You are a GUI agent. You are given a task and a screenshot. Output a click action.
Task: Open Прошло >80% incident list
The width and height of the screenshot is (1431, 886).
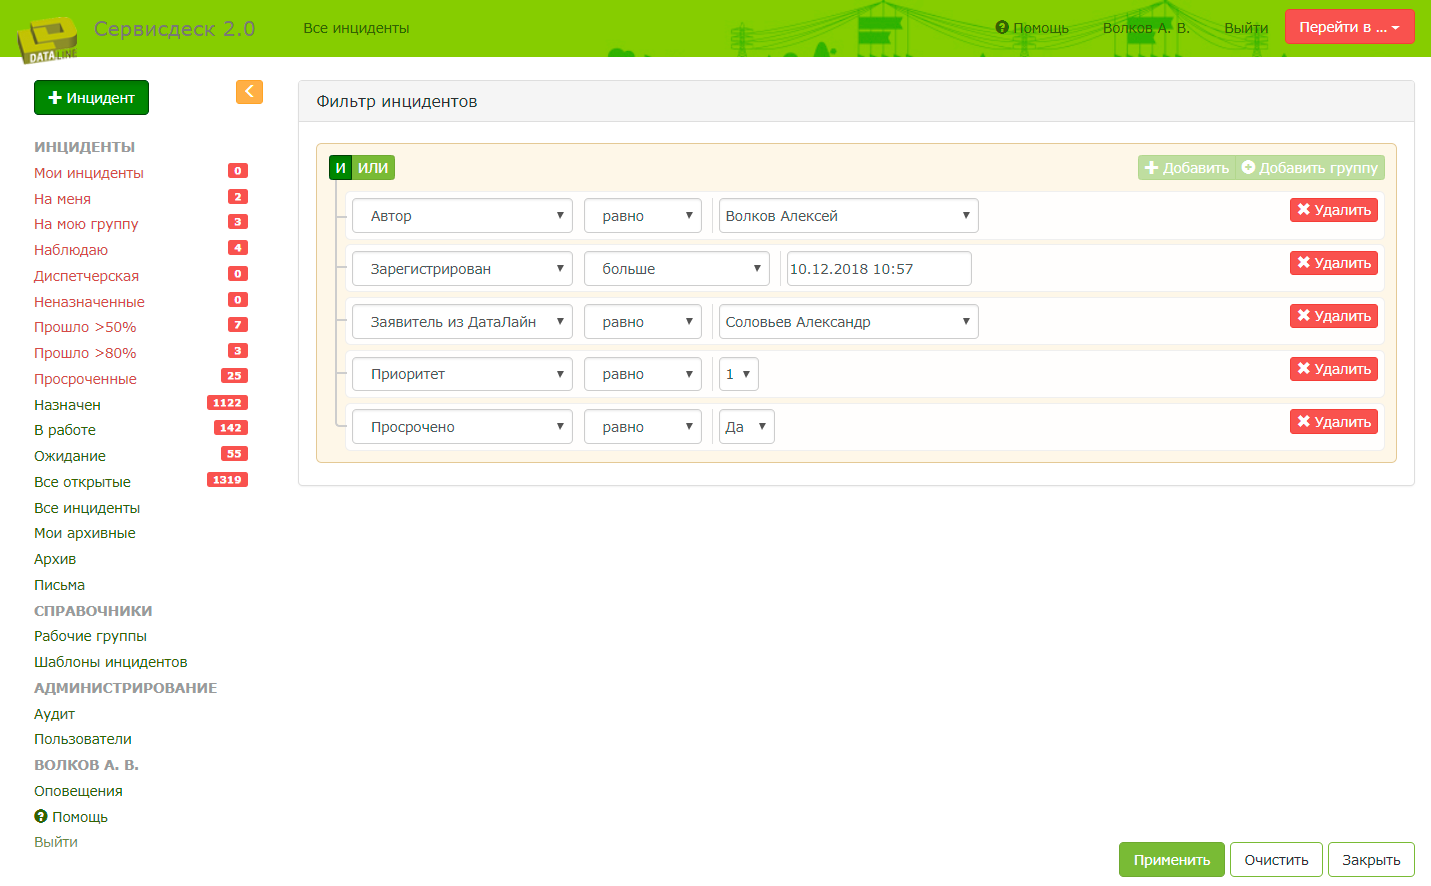[x=85, y=353]
